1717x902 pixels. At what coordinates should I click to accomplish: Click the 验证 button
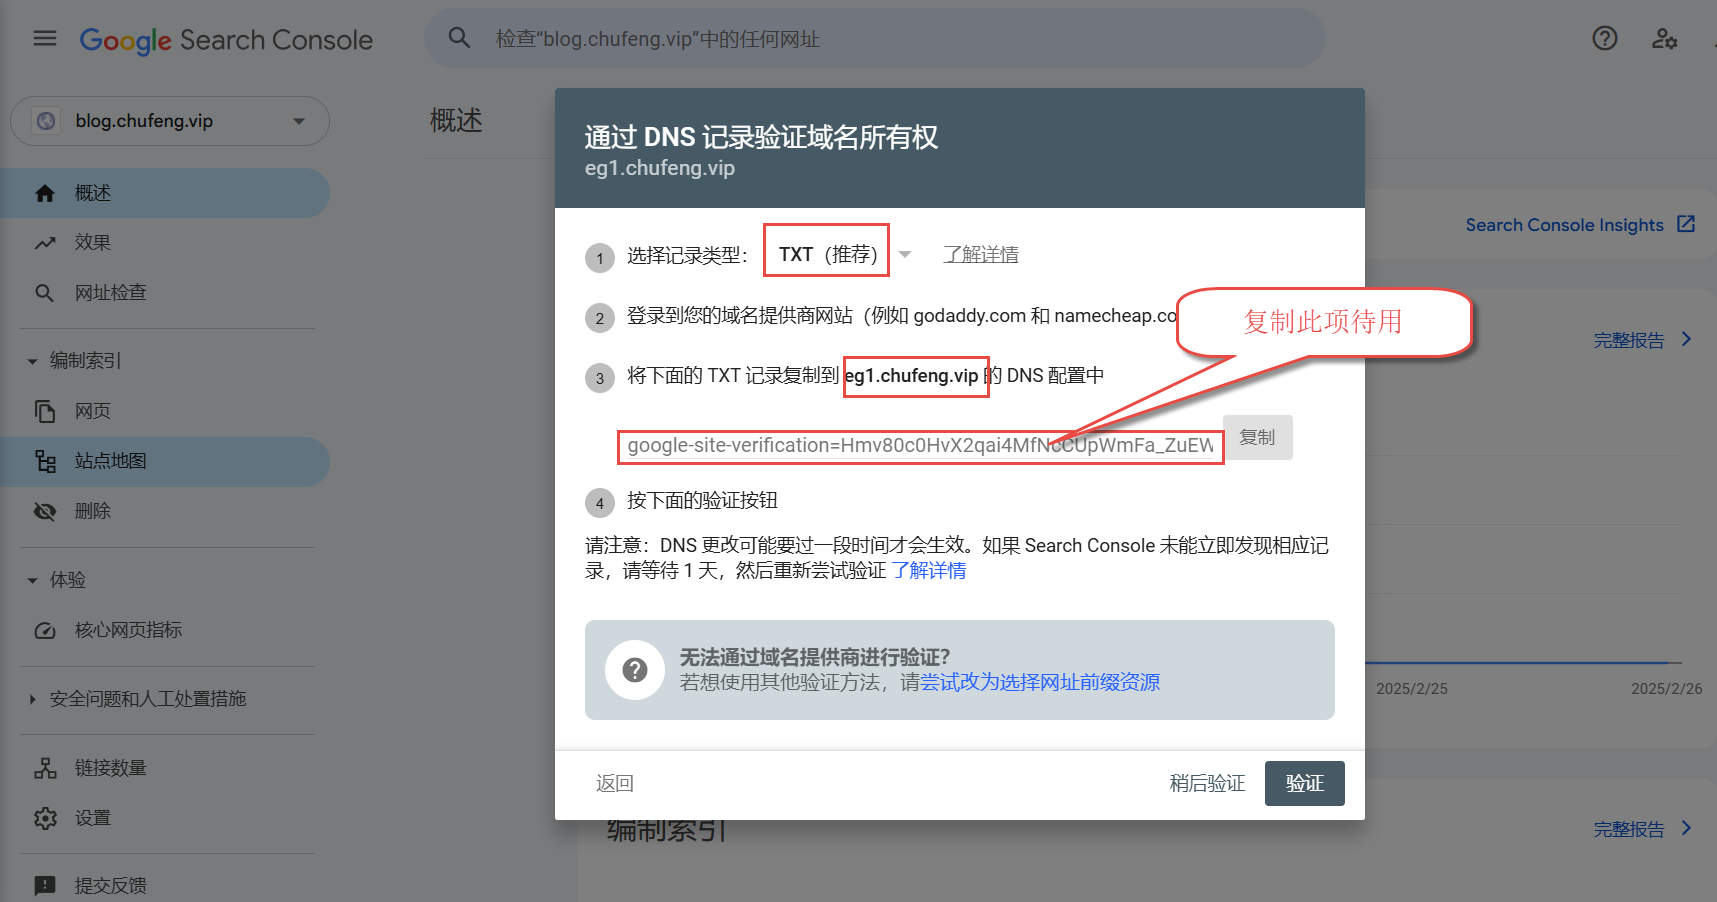[1305, 783]
